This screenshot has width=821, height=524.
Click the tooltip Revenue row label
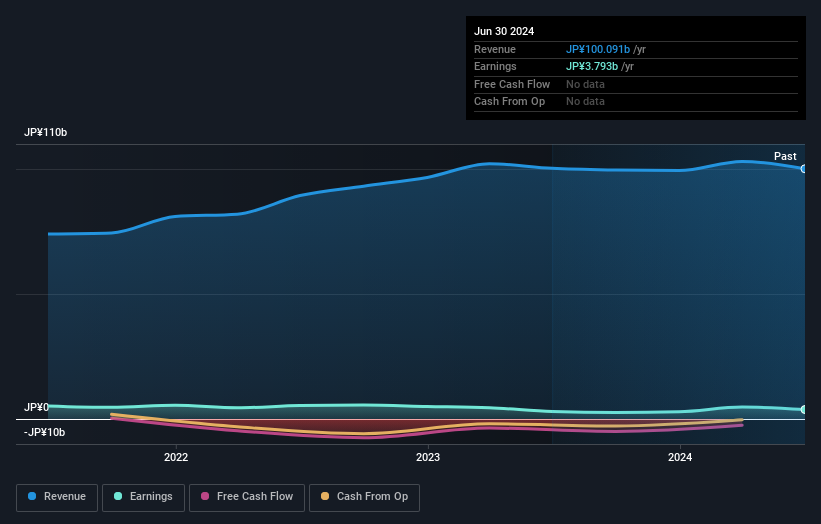click(x=495, y=49)
